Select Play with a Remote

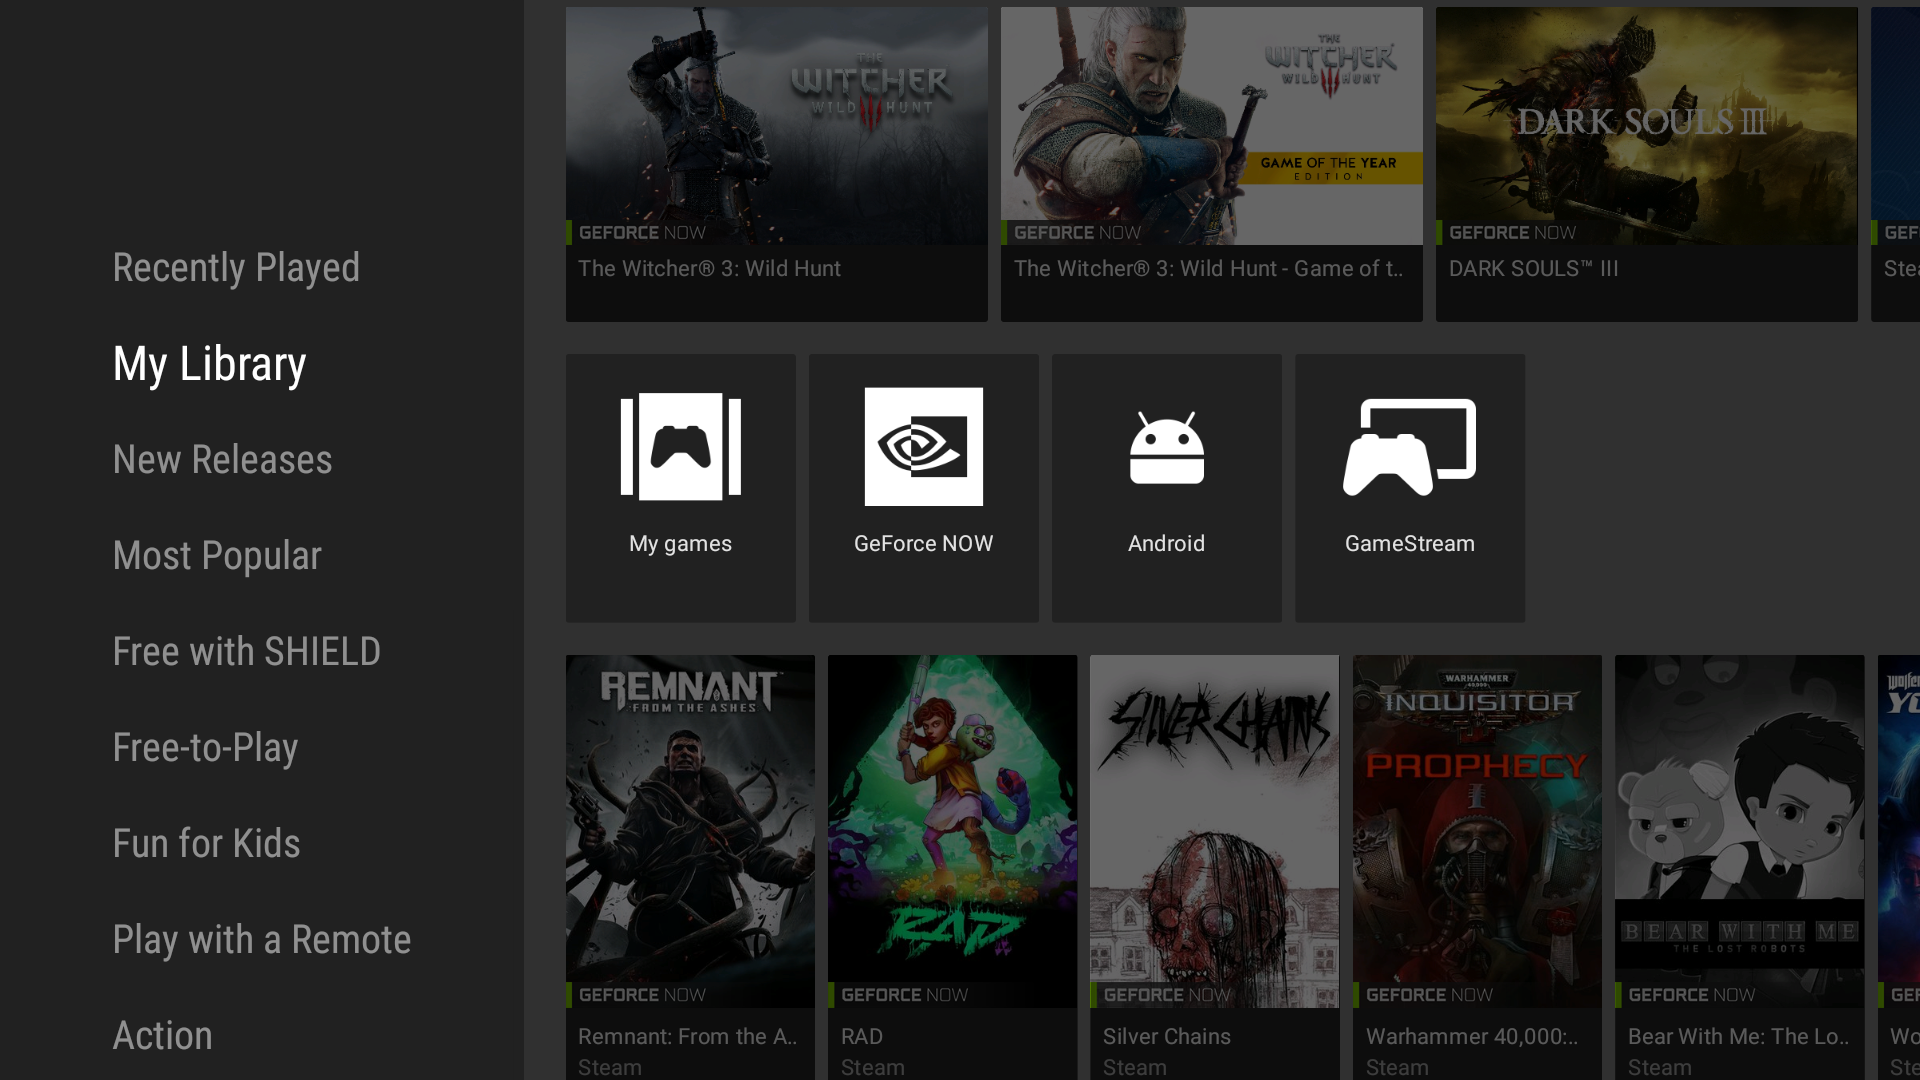coord(261,940)
